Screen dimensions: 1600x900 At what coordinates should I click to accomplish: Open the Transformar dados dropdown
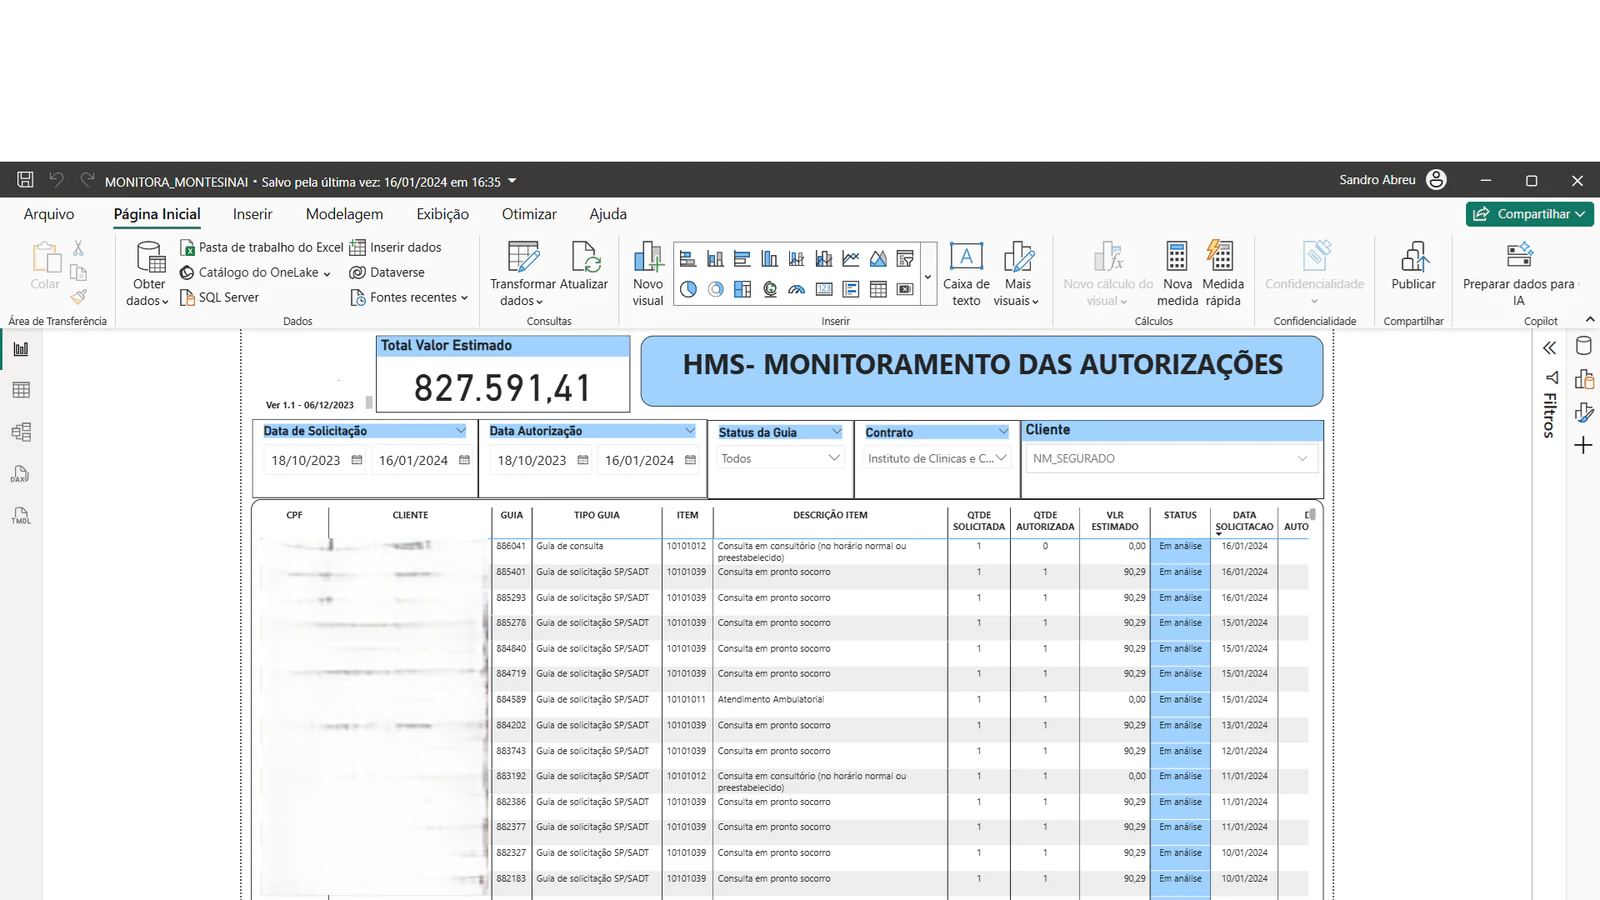coord(522,274)
